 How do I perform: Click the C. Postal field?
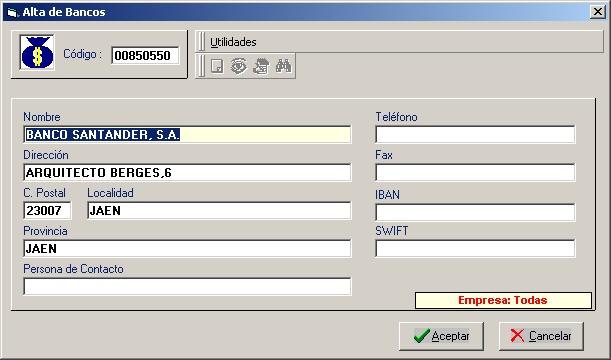click(x=48, y=211)
